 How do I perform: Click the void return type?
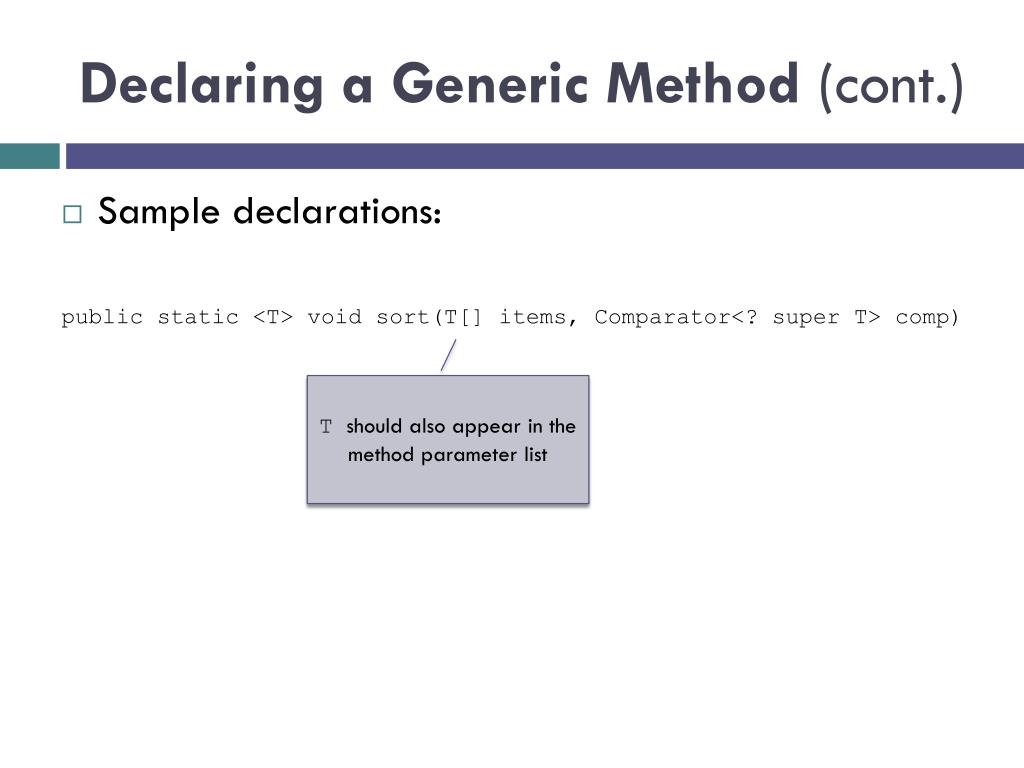tap(334, 317)
